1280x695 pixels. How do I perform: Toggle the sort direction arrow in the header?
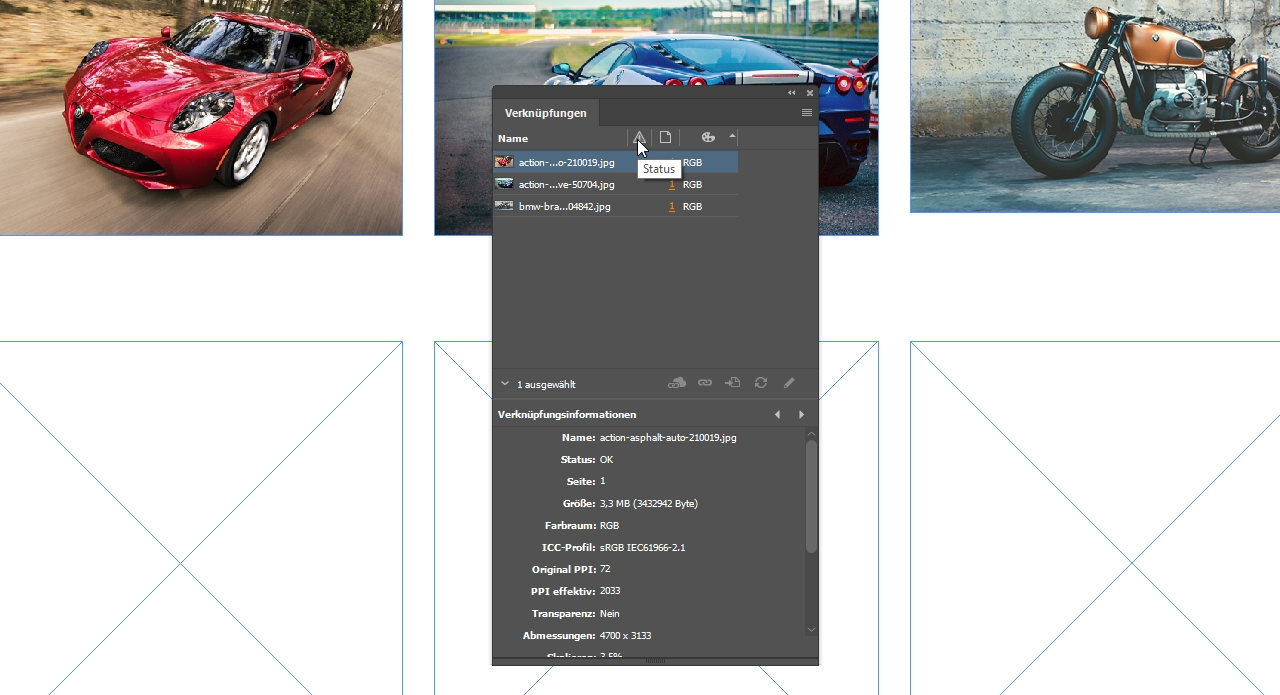tap(732, 136)
